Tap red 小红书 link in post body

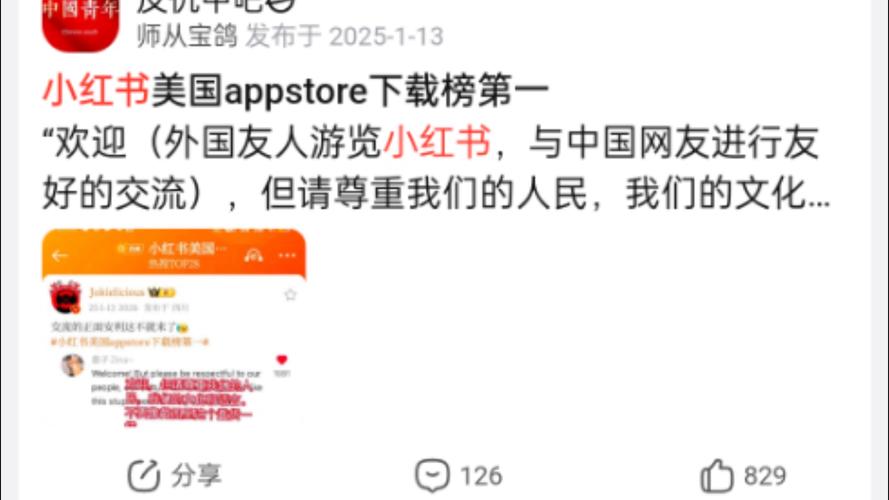[437, 142]
